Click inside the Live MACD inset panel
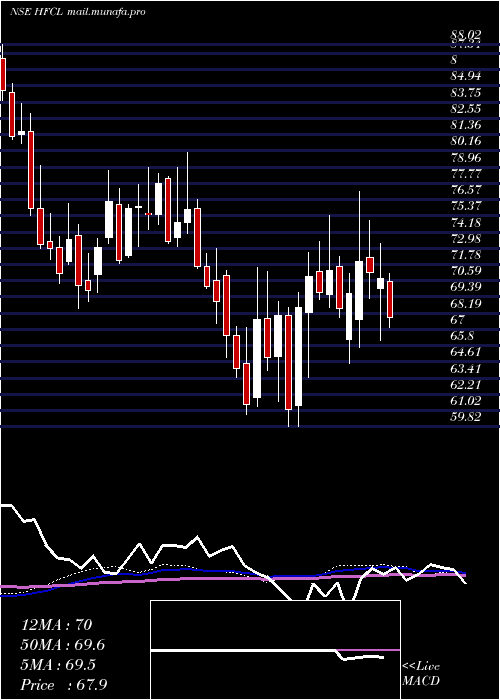The width and height of the screenshot is (500, 700). tap(275, 650)
